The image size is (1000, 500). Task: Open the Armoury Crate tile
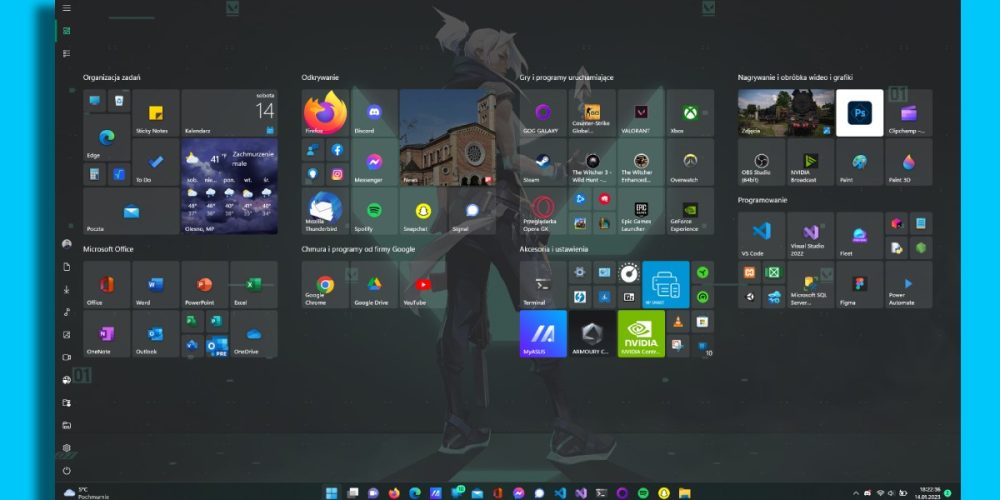point(592,334)
